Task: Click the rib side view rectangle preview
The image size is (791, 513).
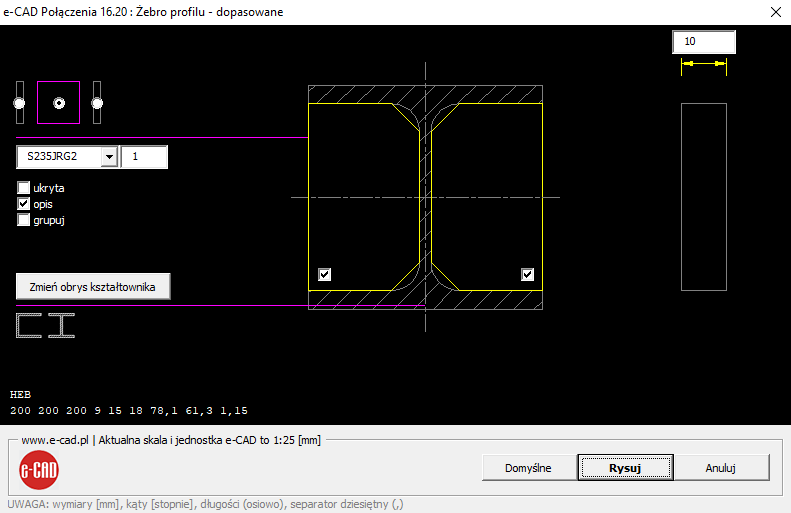Action: pyautogui.click(x=704, y=197)
